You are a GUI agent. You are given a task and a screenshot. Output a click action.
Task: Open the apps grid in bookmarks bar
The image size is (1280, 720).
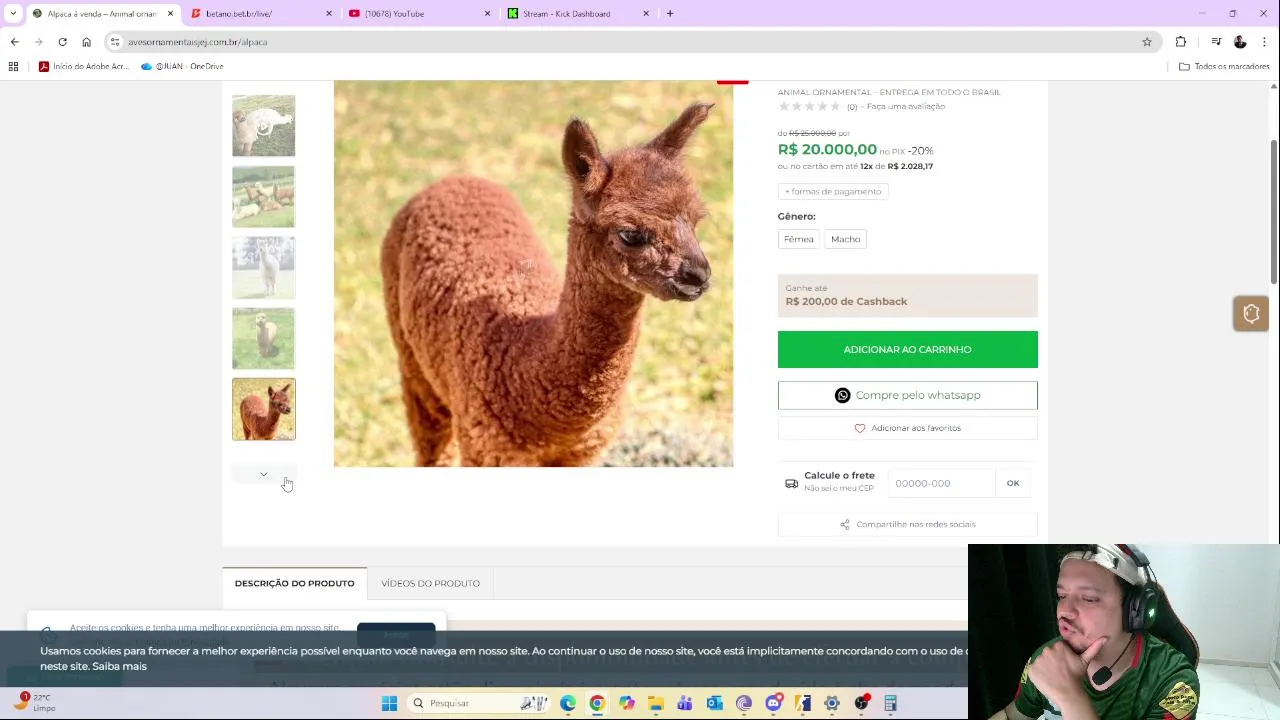(13, 66)
